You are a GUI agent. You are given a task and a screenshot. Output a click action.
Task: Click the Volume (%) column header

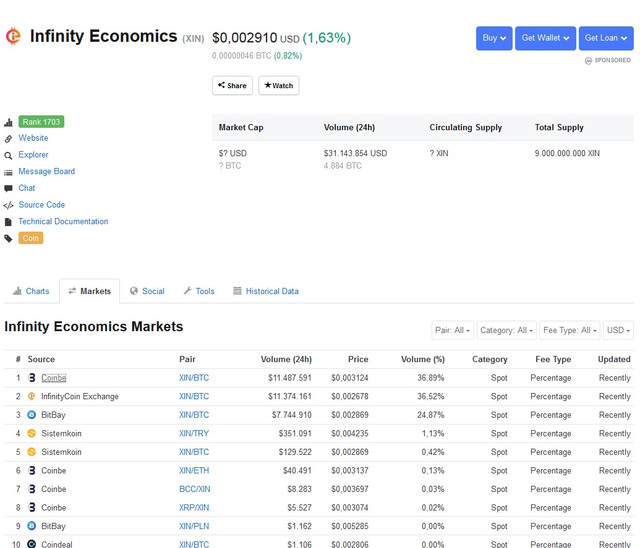(423, 359)
